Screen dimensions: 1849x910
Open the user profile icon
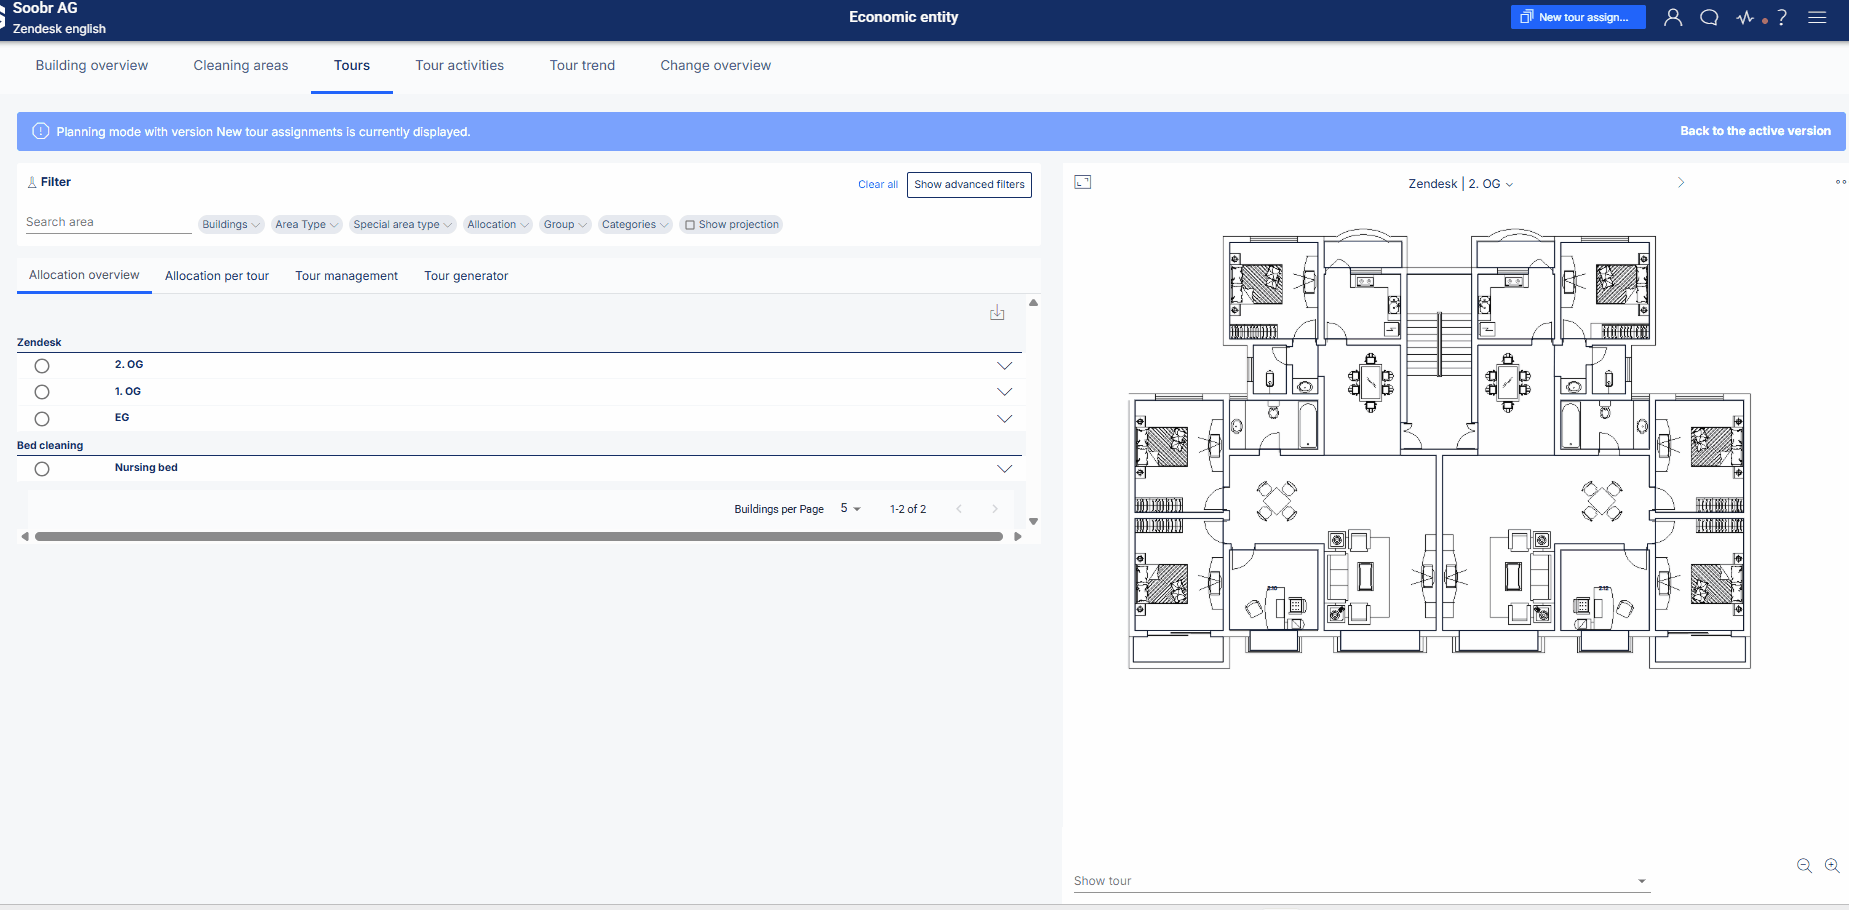click(1673, 17)
